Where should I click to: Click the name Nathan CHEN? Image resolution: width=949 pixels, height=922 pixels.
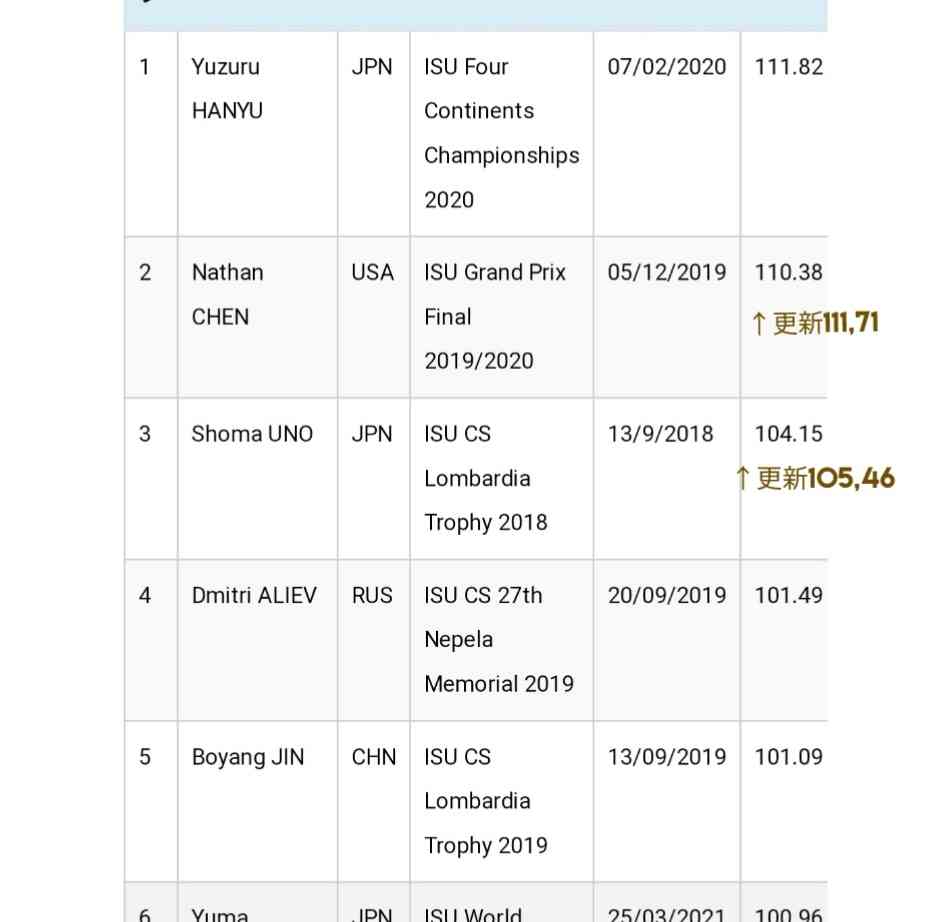[228, 294]
